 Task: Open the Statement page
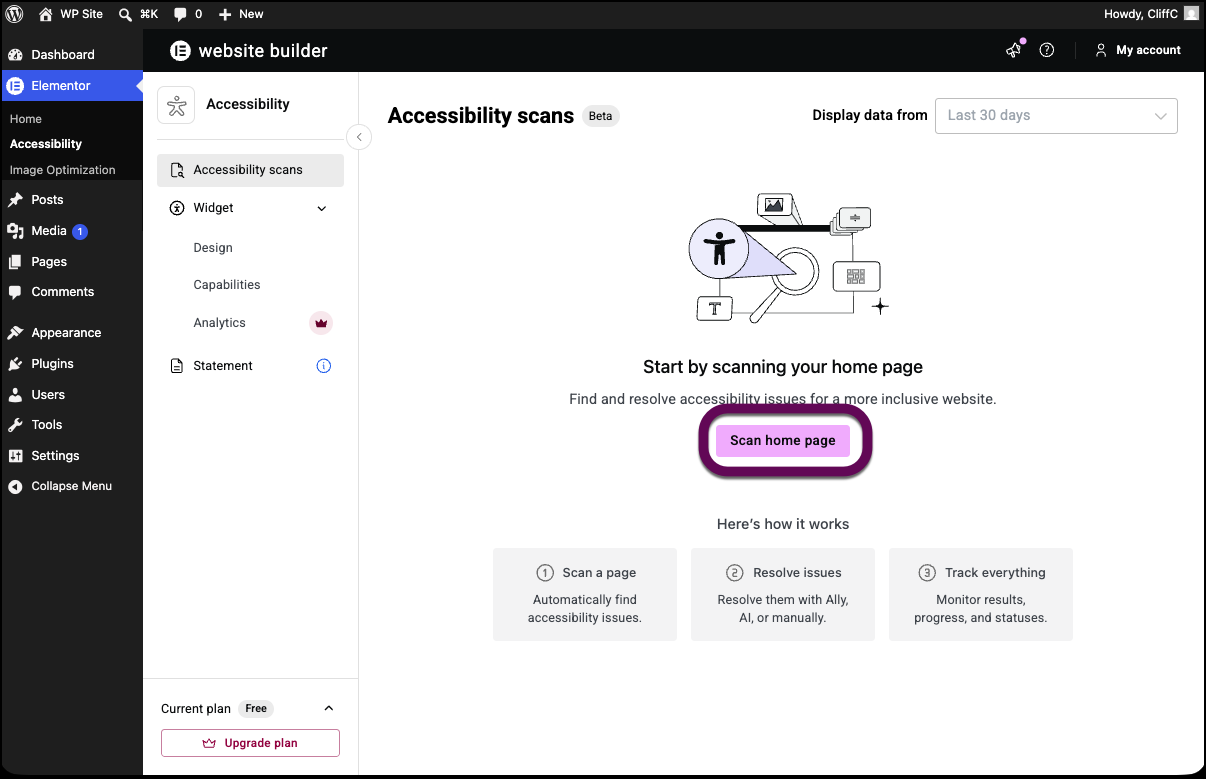[223, 366]
